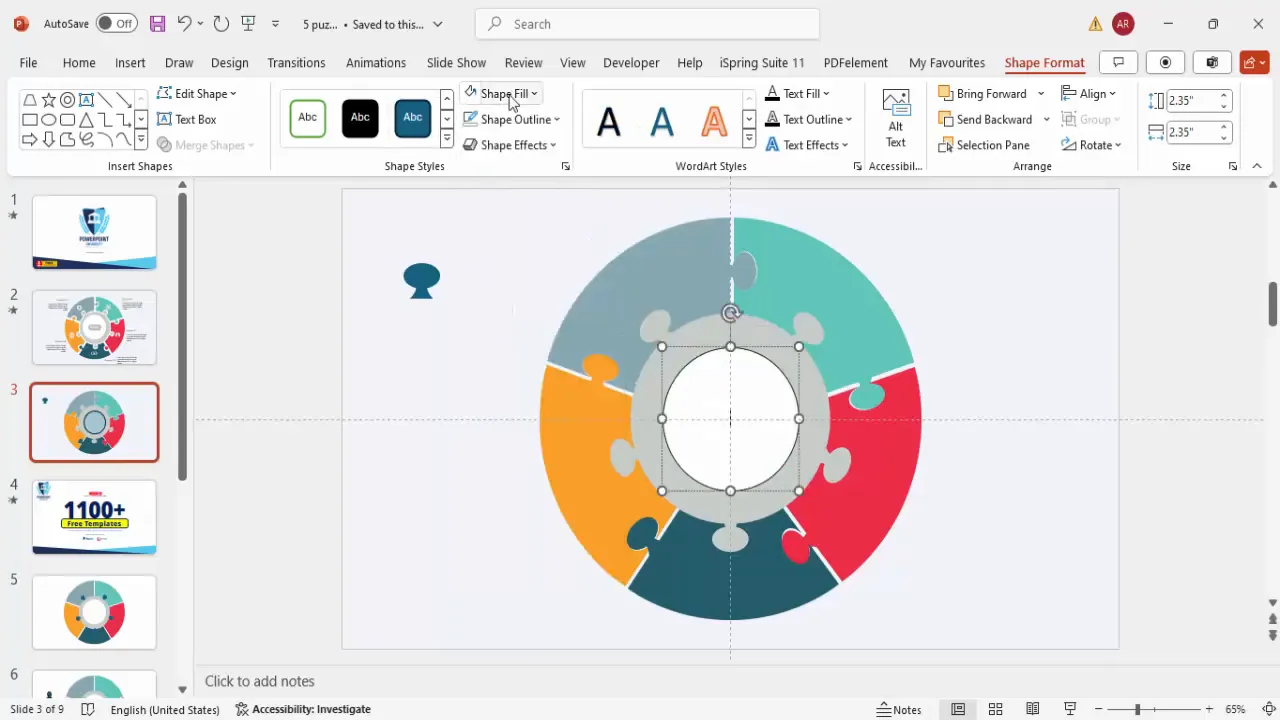Click the Save icon in title bar
Viewport: 1280px width, 720px height.
pos(157,23)
